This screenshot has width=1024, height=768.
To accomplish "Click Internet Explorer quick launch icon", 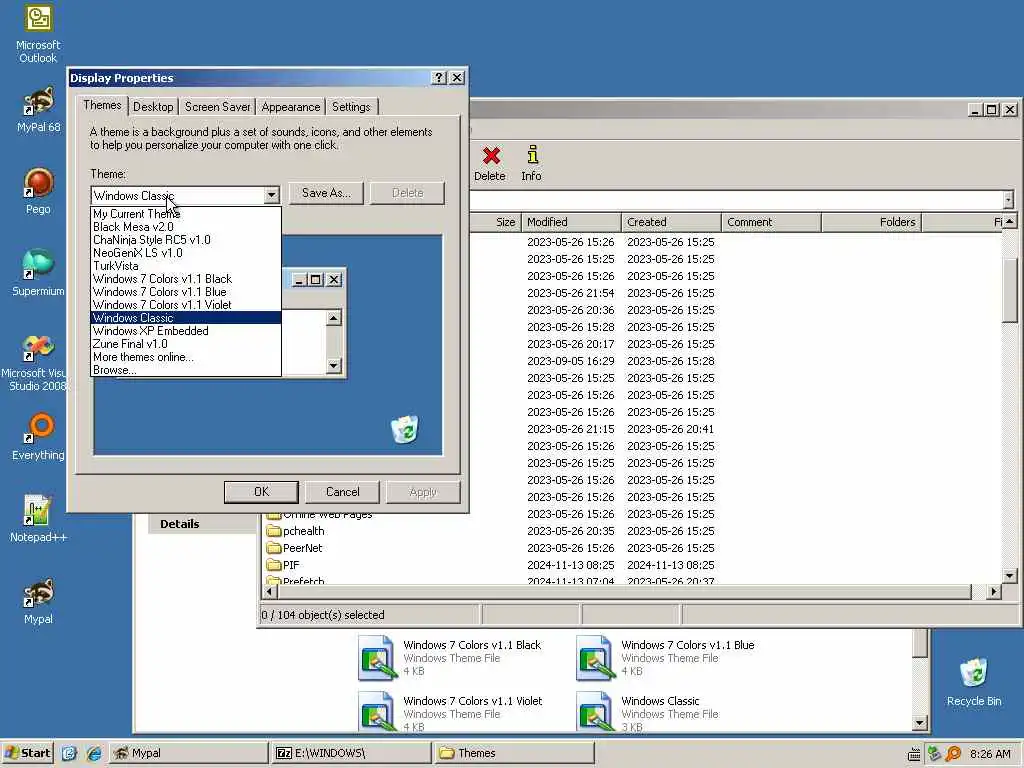I will pyautogui.click(x=94, y=753).
